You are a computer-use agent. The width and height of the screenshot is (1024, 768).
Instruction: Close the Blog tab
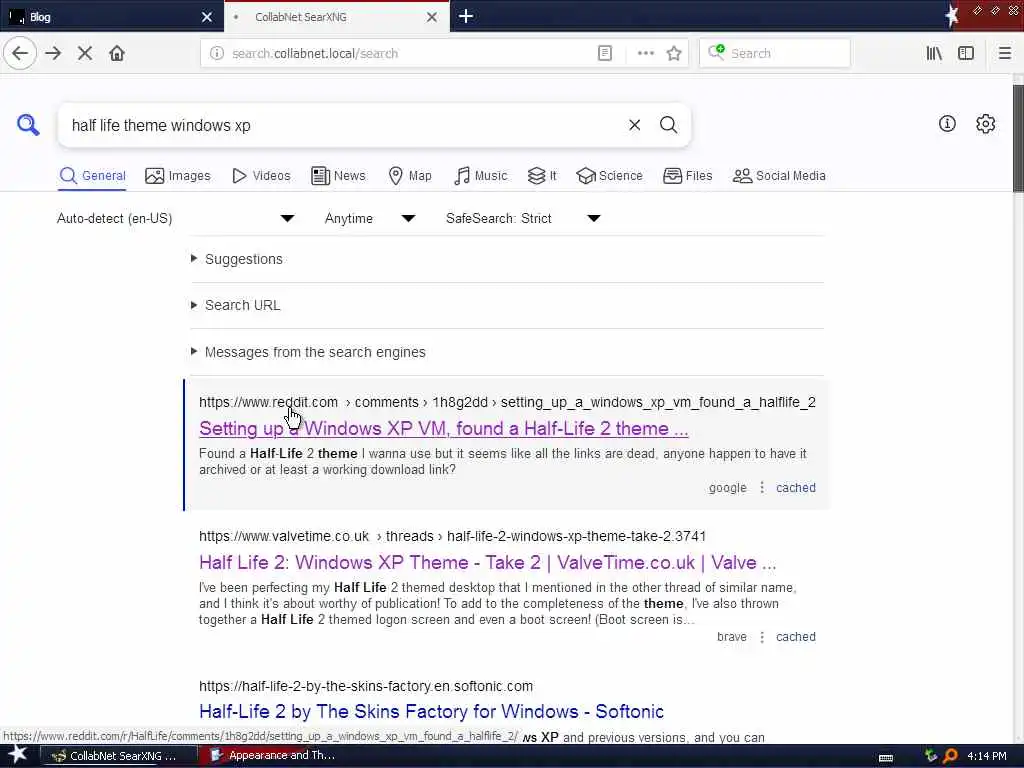(x=207, y=17)
